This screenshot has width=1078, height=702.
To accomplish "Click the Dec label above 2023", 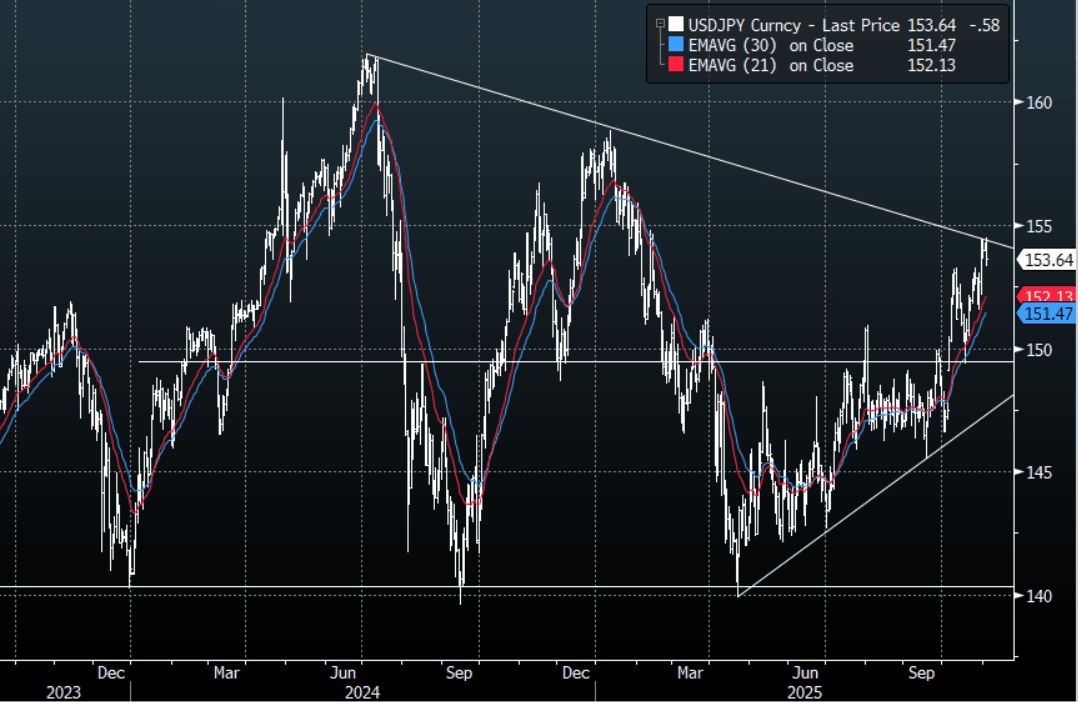I will (111, 672).
